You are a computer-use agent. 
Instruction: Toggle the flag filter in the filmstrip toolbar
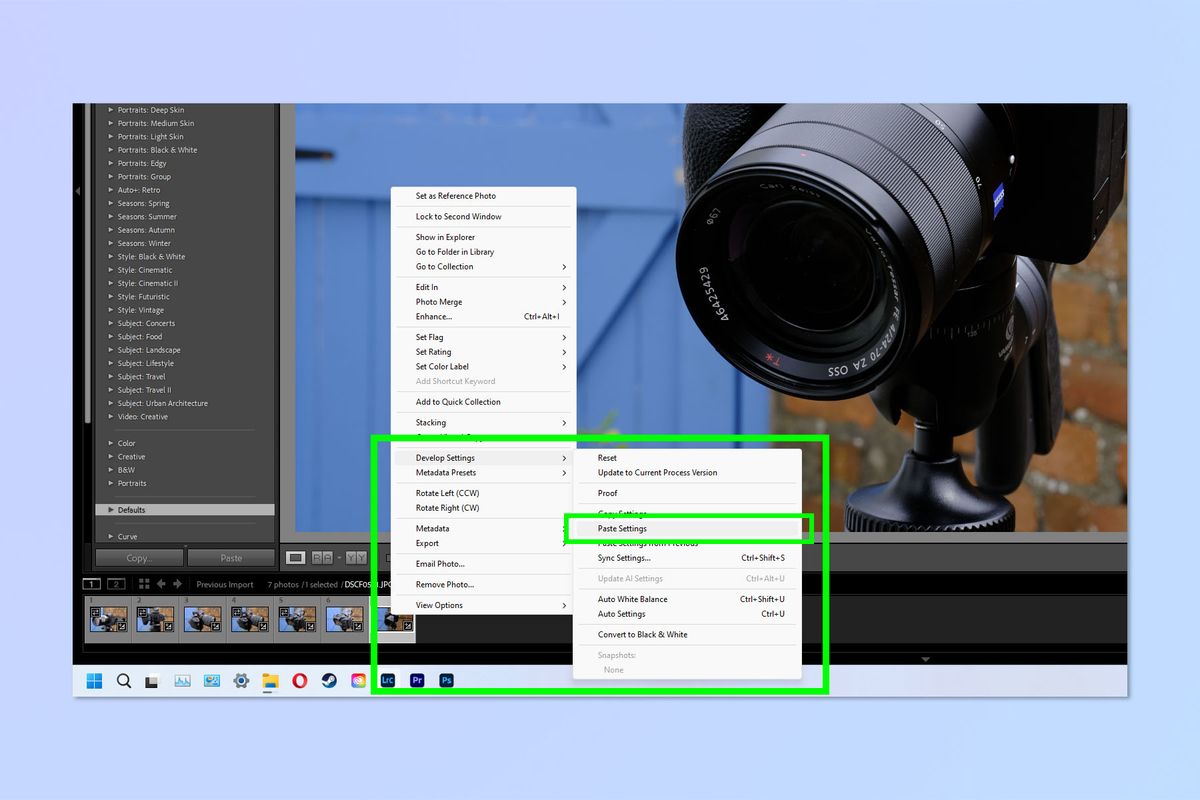322,557
